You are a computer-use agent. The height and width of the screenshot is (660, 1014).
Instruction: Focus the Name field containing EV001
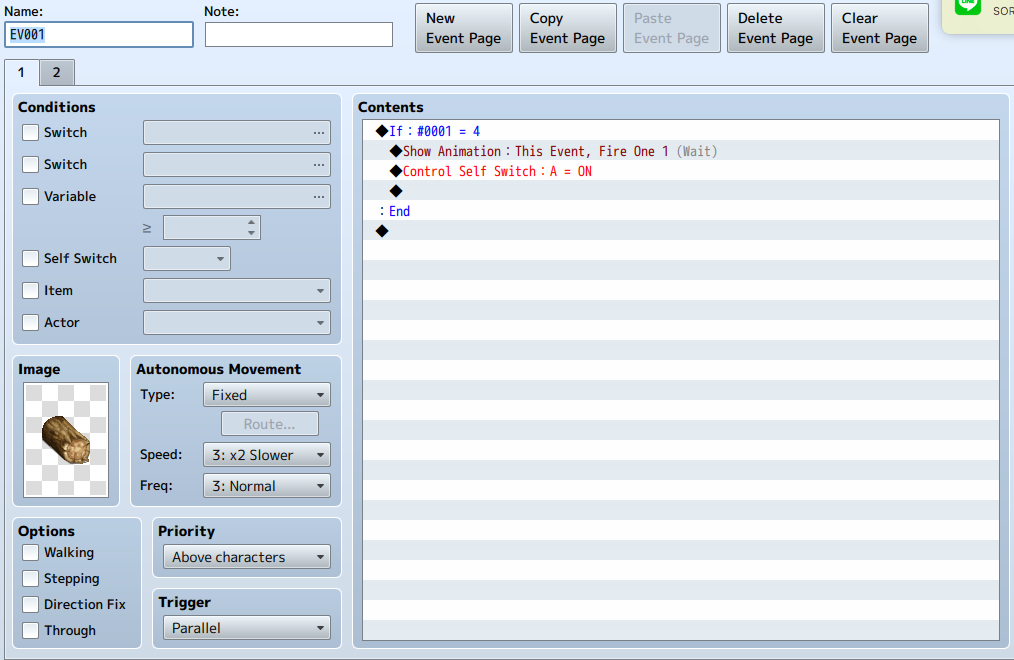pyautogui.click(x=99, y=35)
